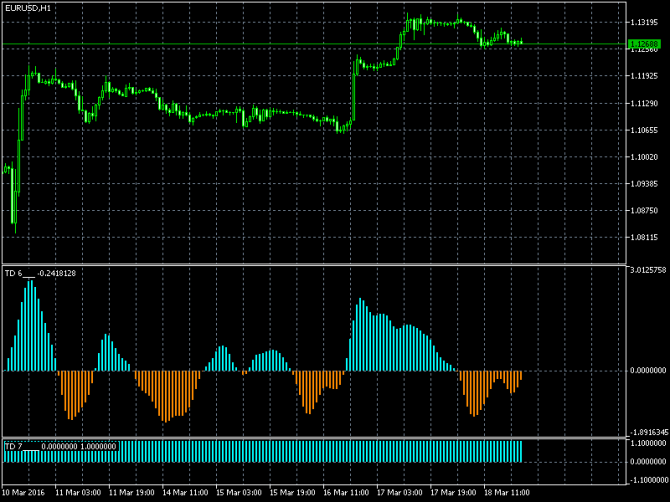Click the 15 Mar 19:00 time label

[x=293, y=493]
